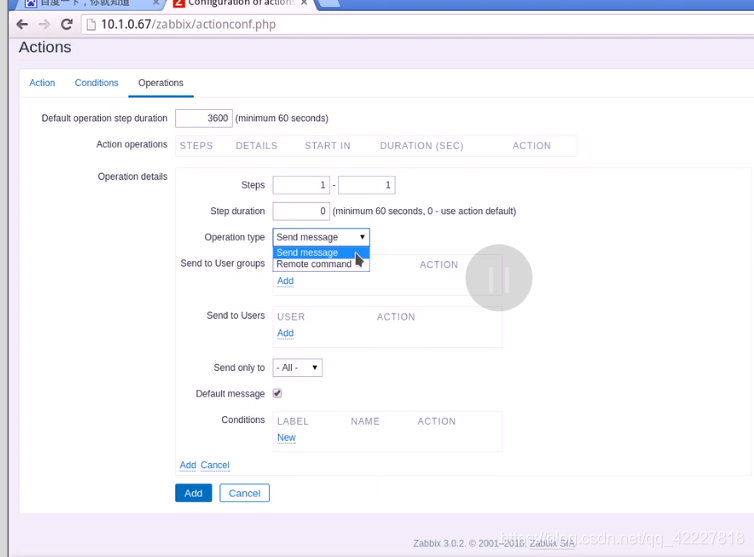Click the small Cancel link in operation details
Viewport: 754px width, 557px height.
[215, 465]
